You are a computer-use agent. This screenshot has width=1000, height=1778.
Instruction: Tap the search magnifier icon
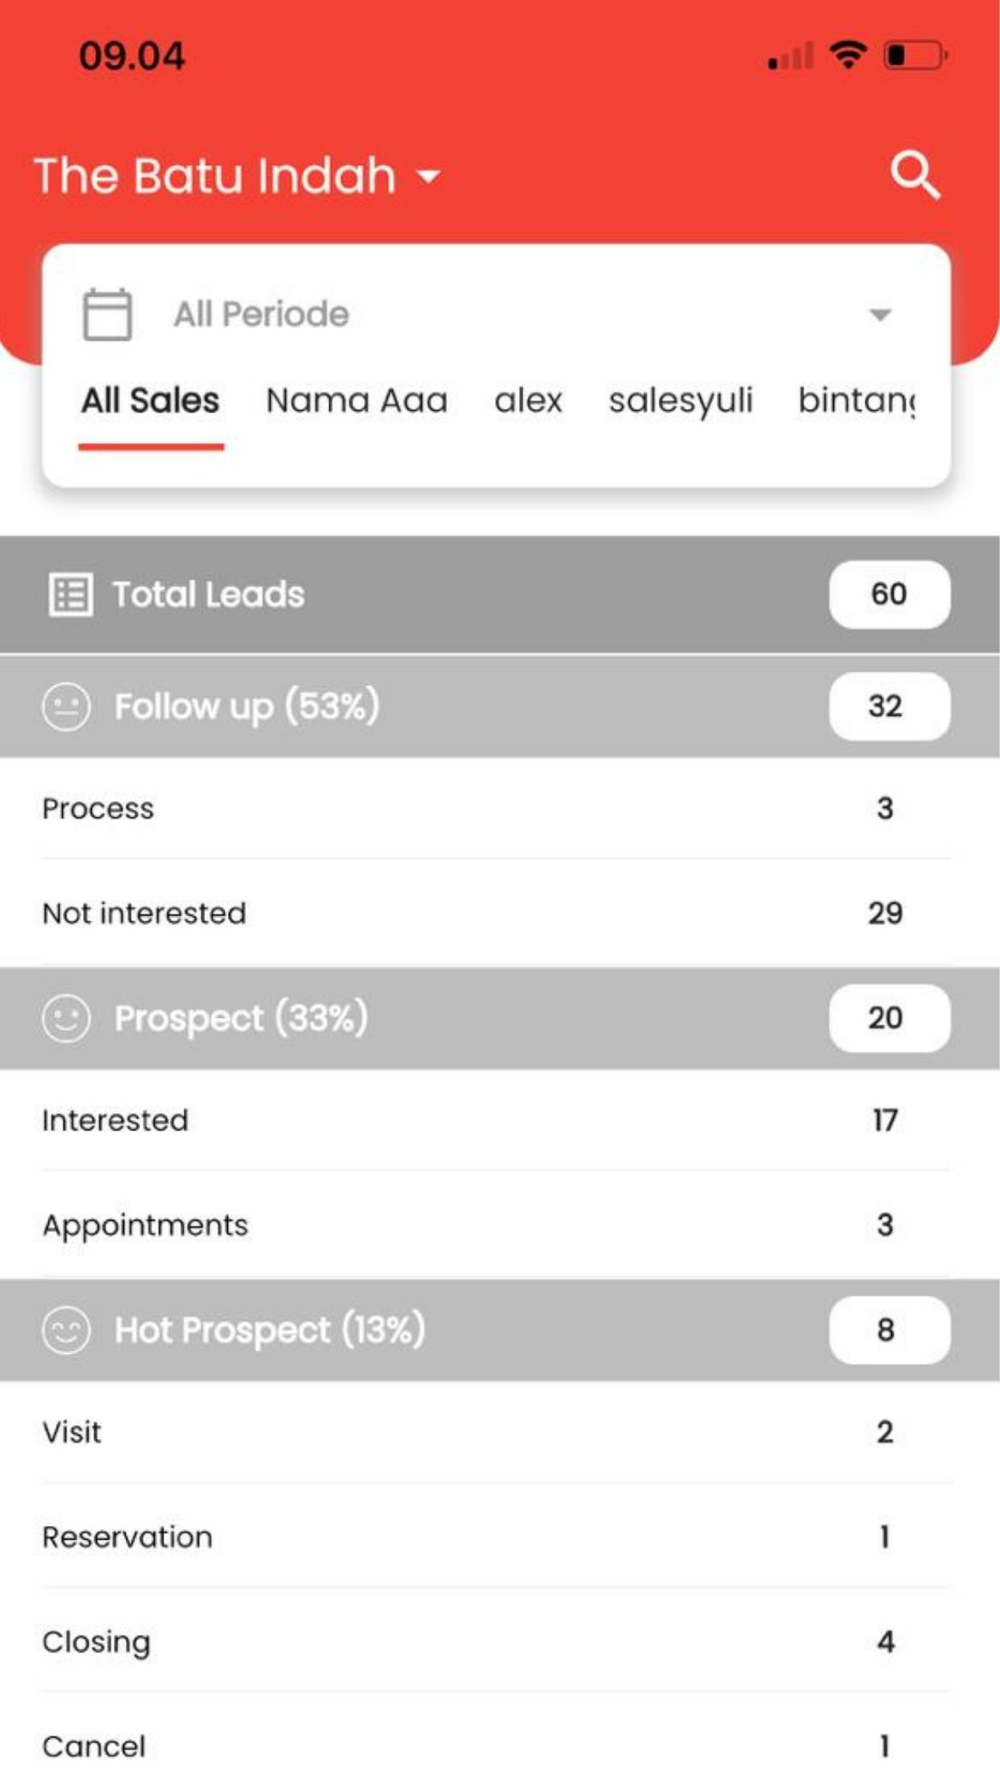[914, 176]
